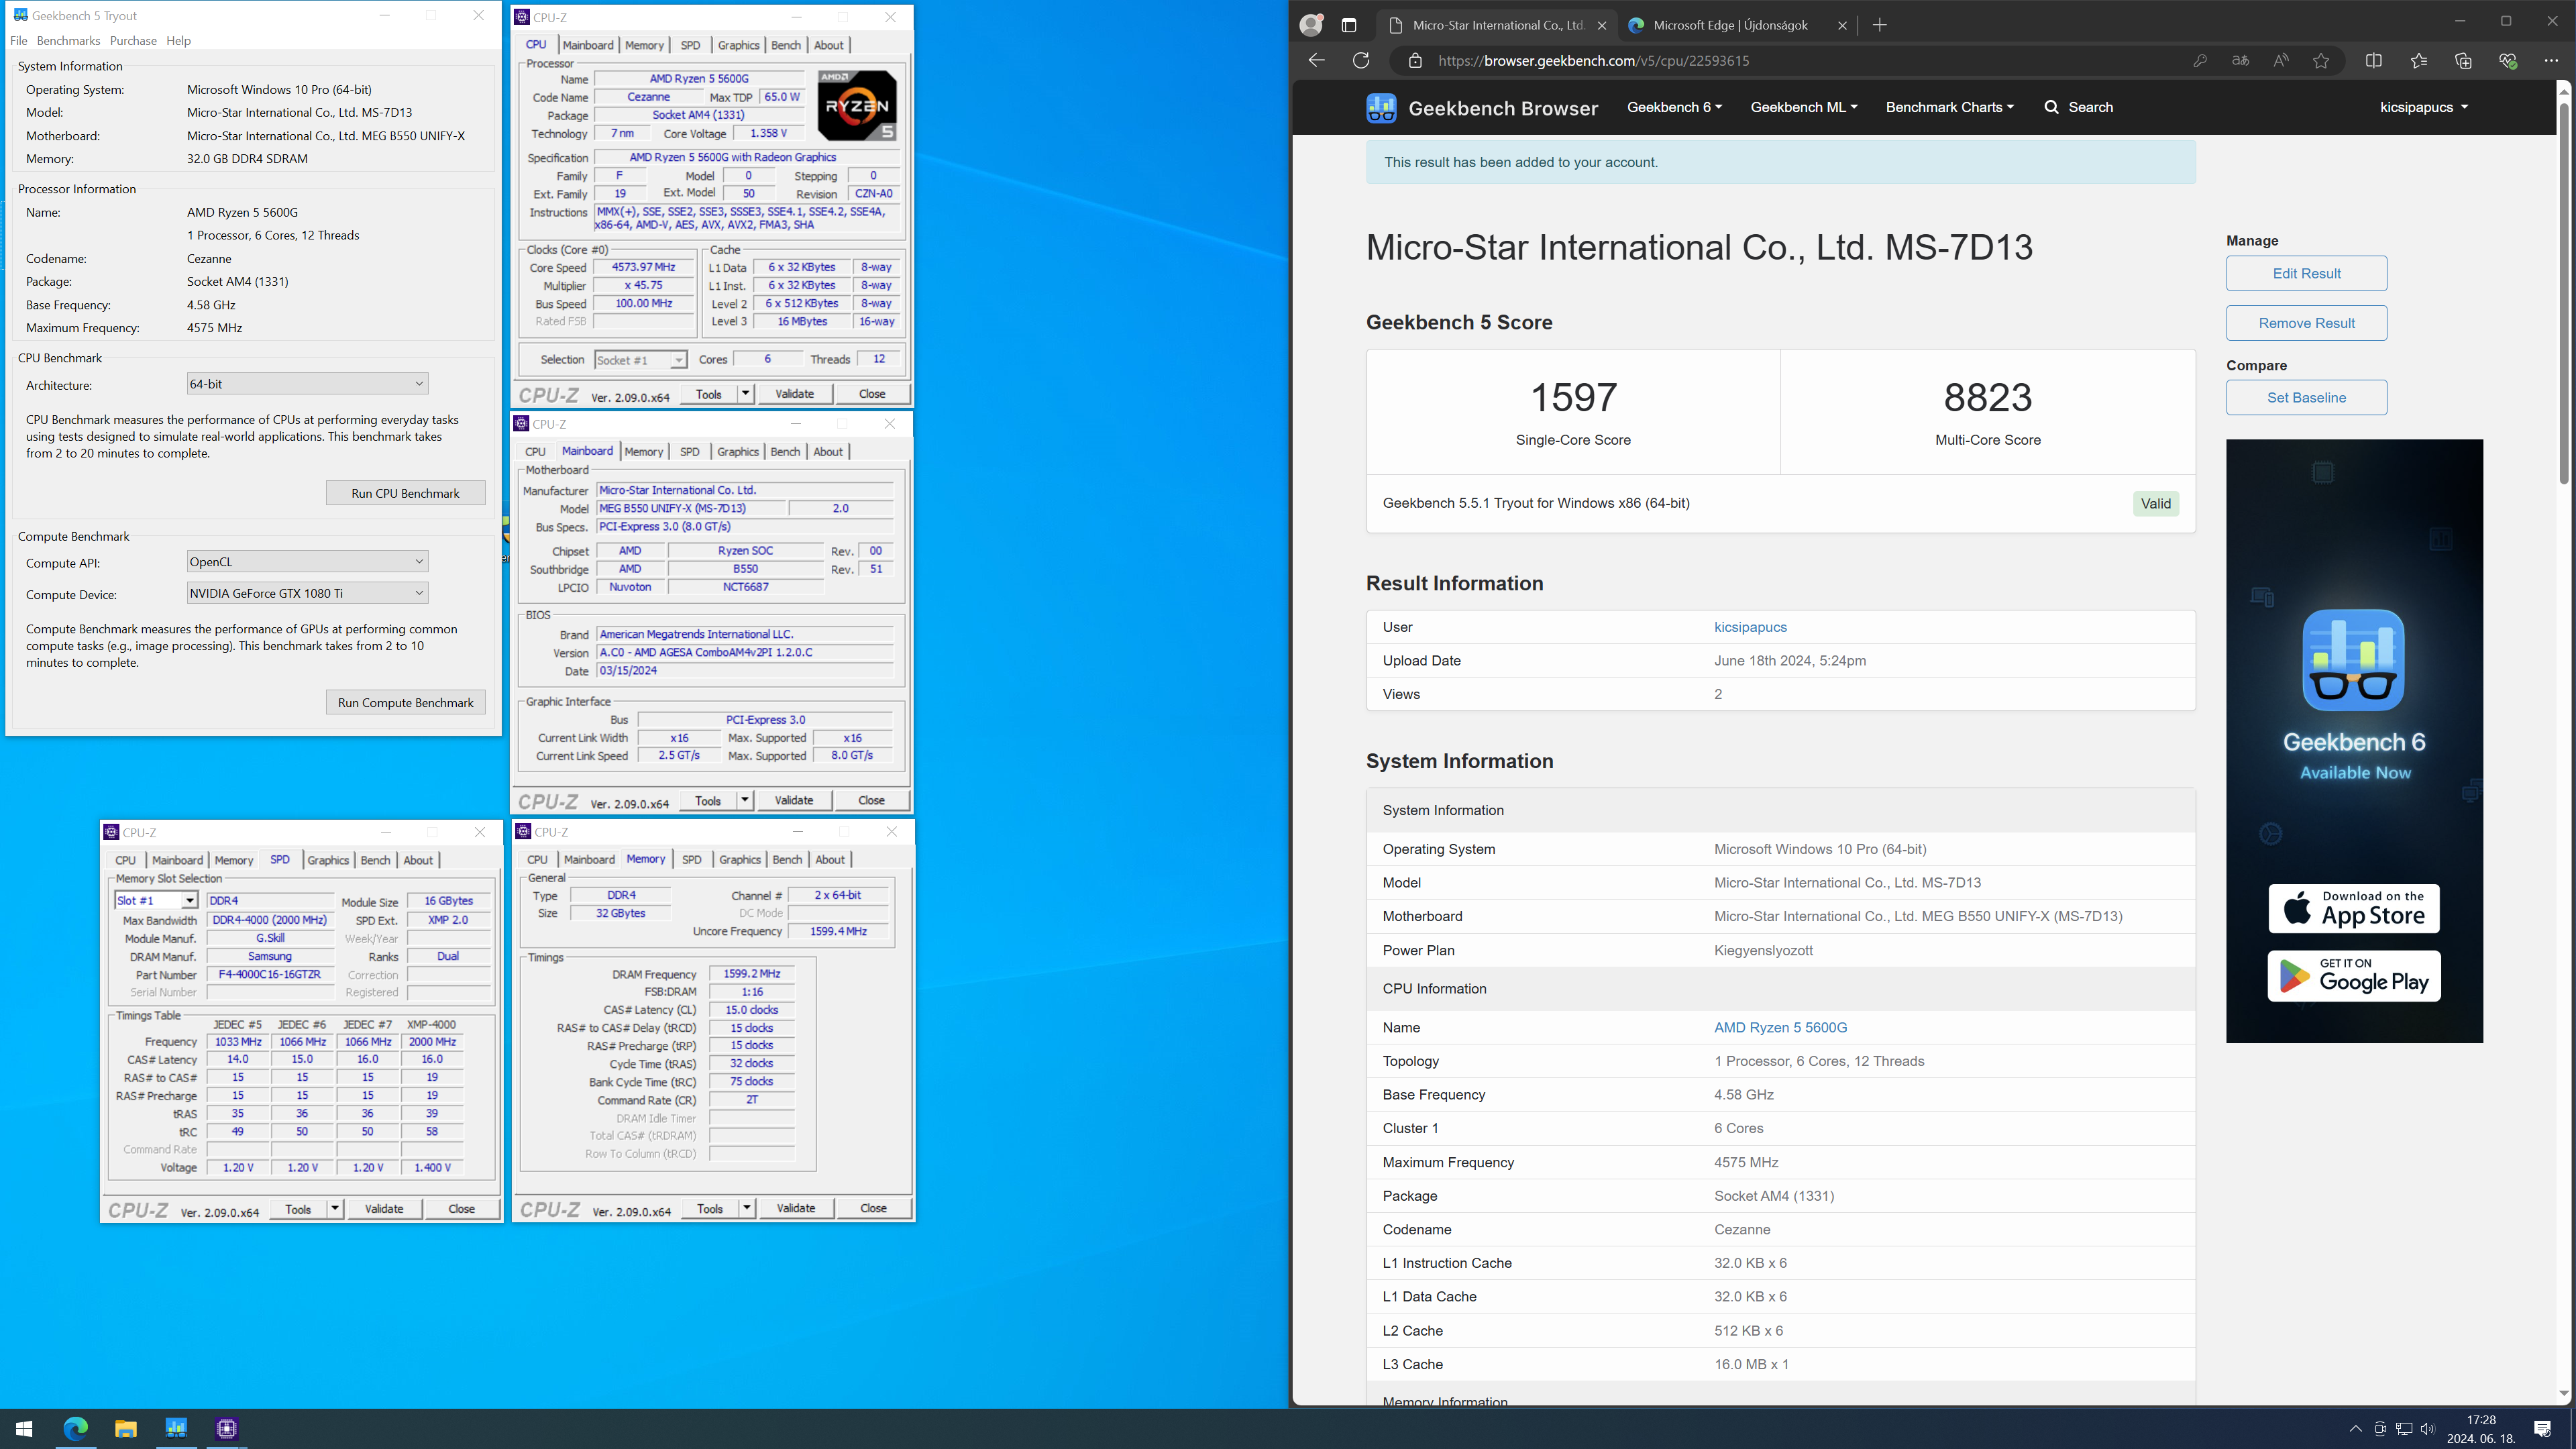Screen dimensions: 2576x1449
Task: Open the password manager key icon
Action: pyautogui.click(x=2200, y=61)
